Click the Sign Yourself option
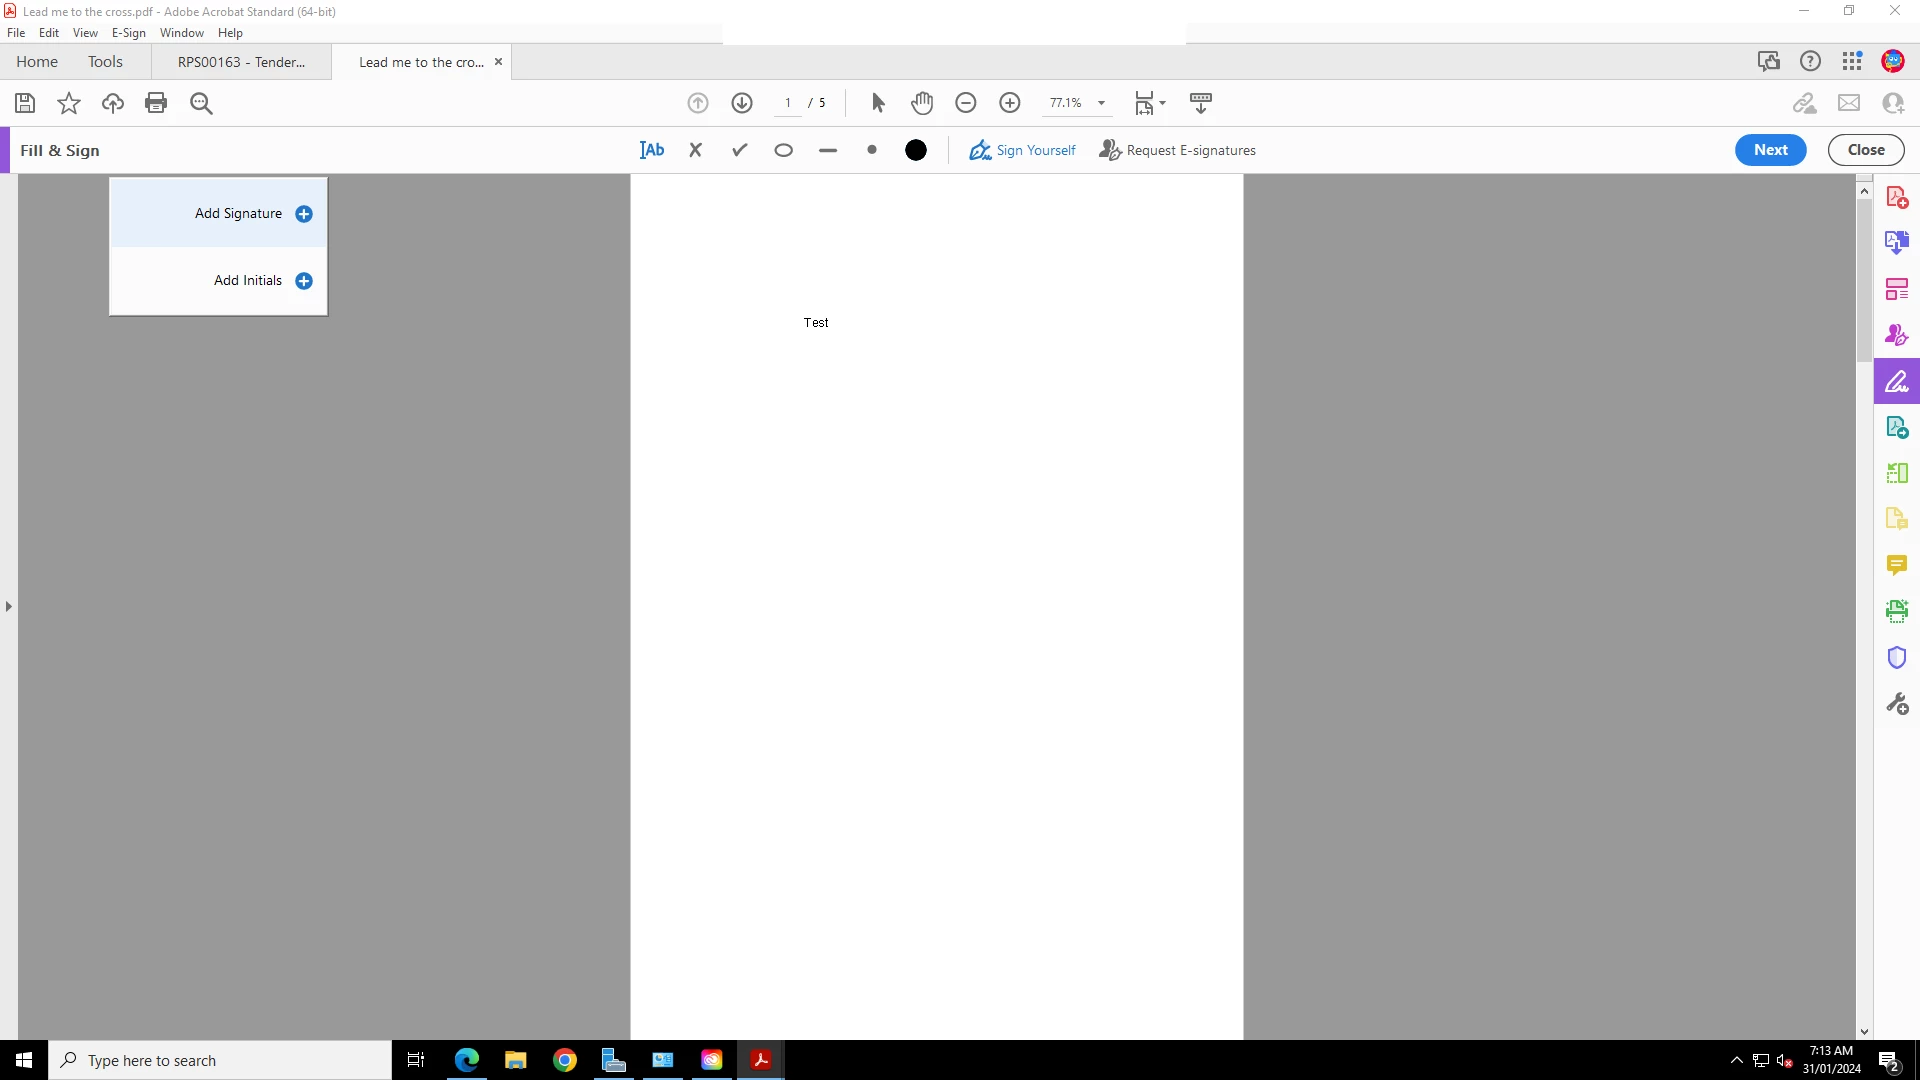This screenshot has width=1920, height=1080. pyautogui.click(x=1022, y=150)
